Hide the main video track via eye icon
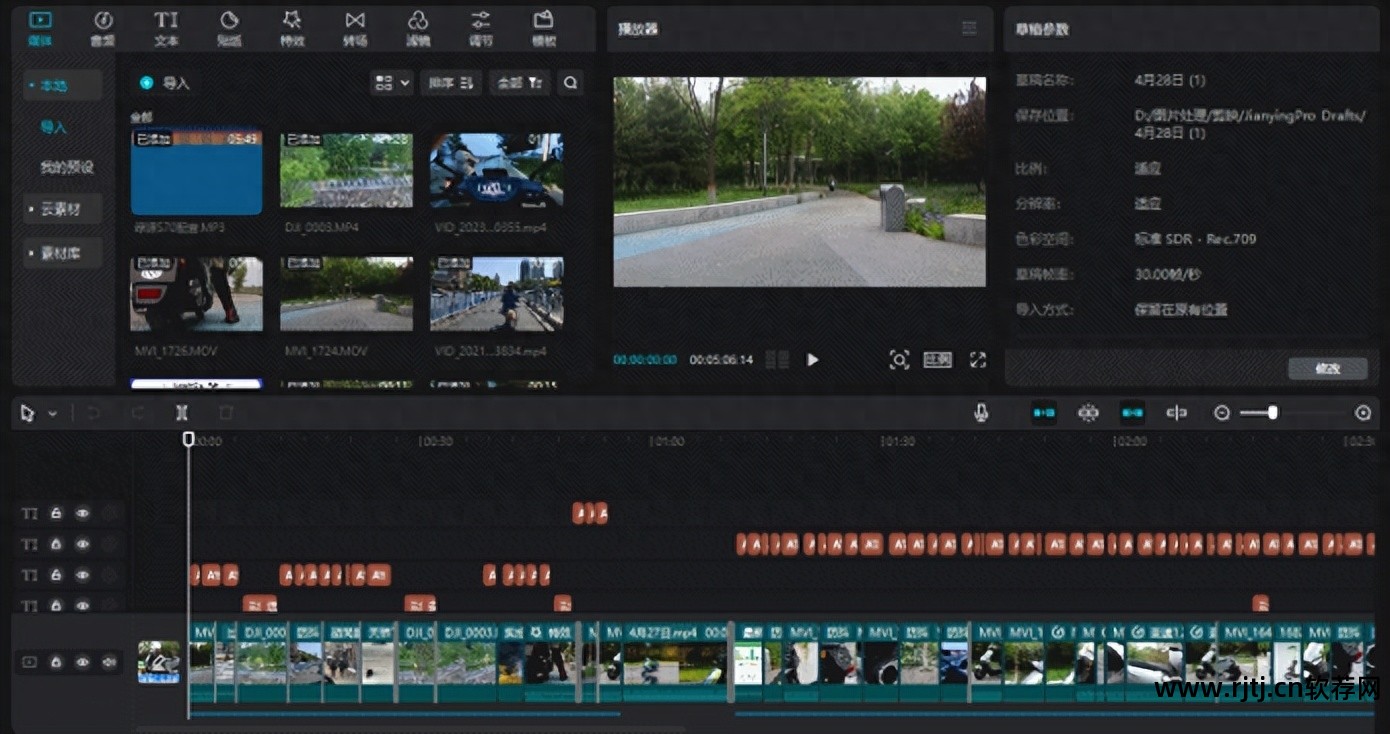 83,662
